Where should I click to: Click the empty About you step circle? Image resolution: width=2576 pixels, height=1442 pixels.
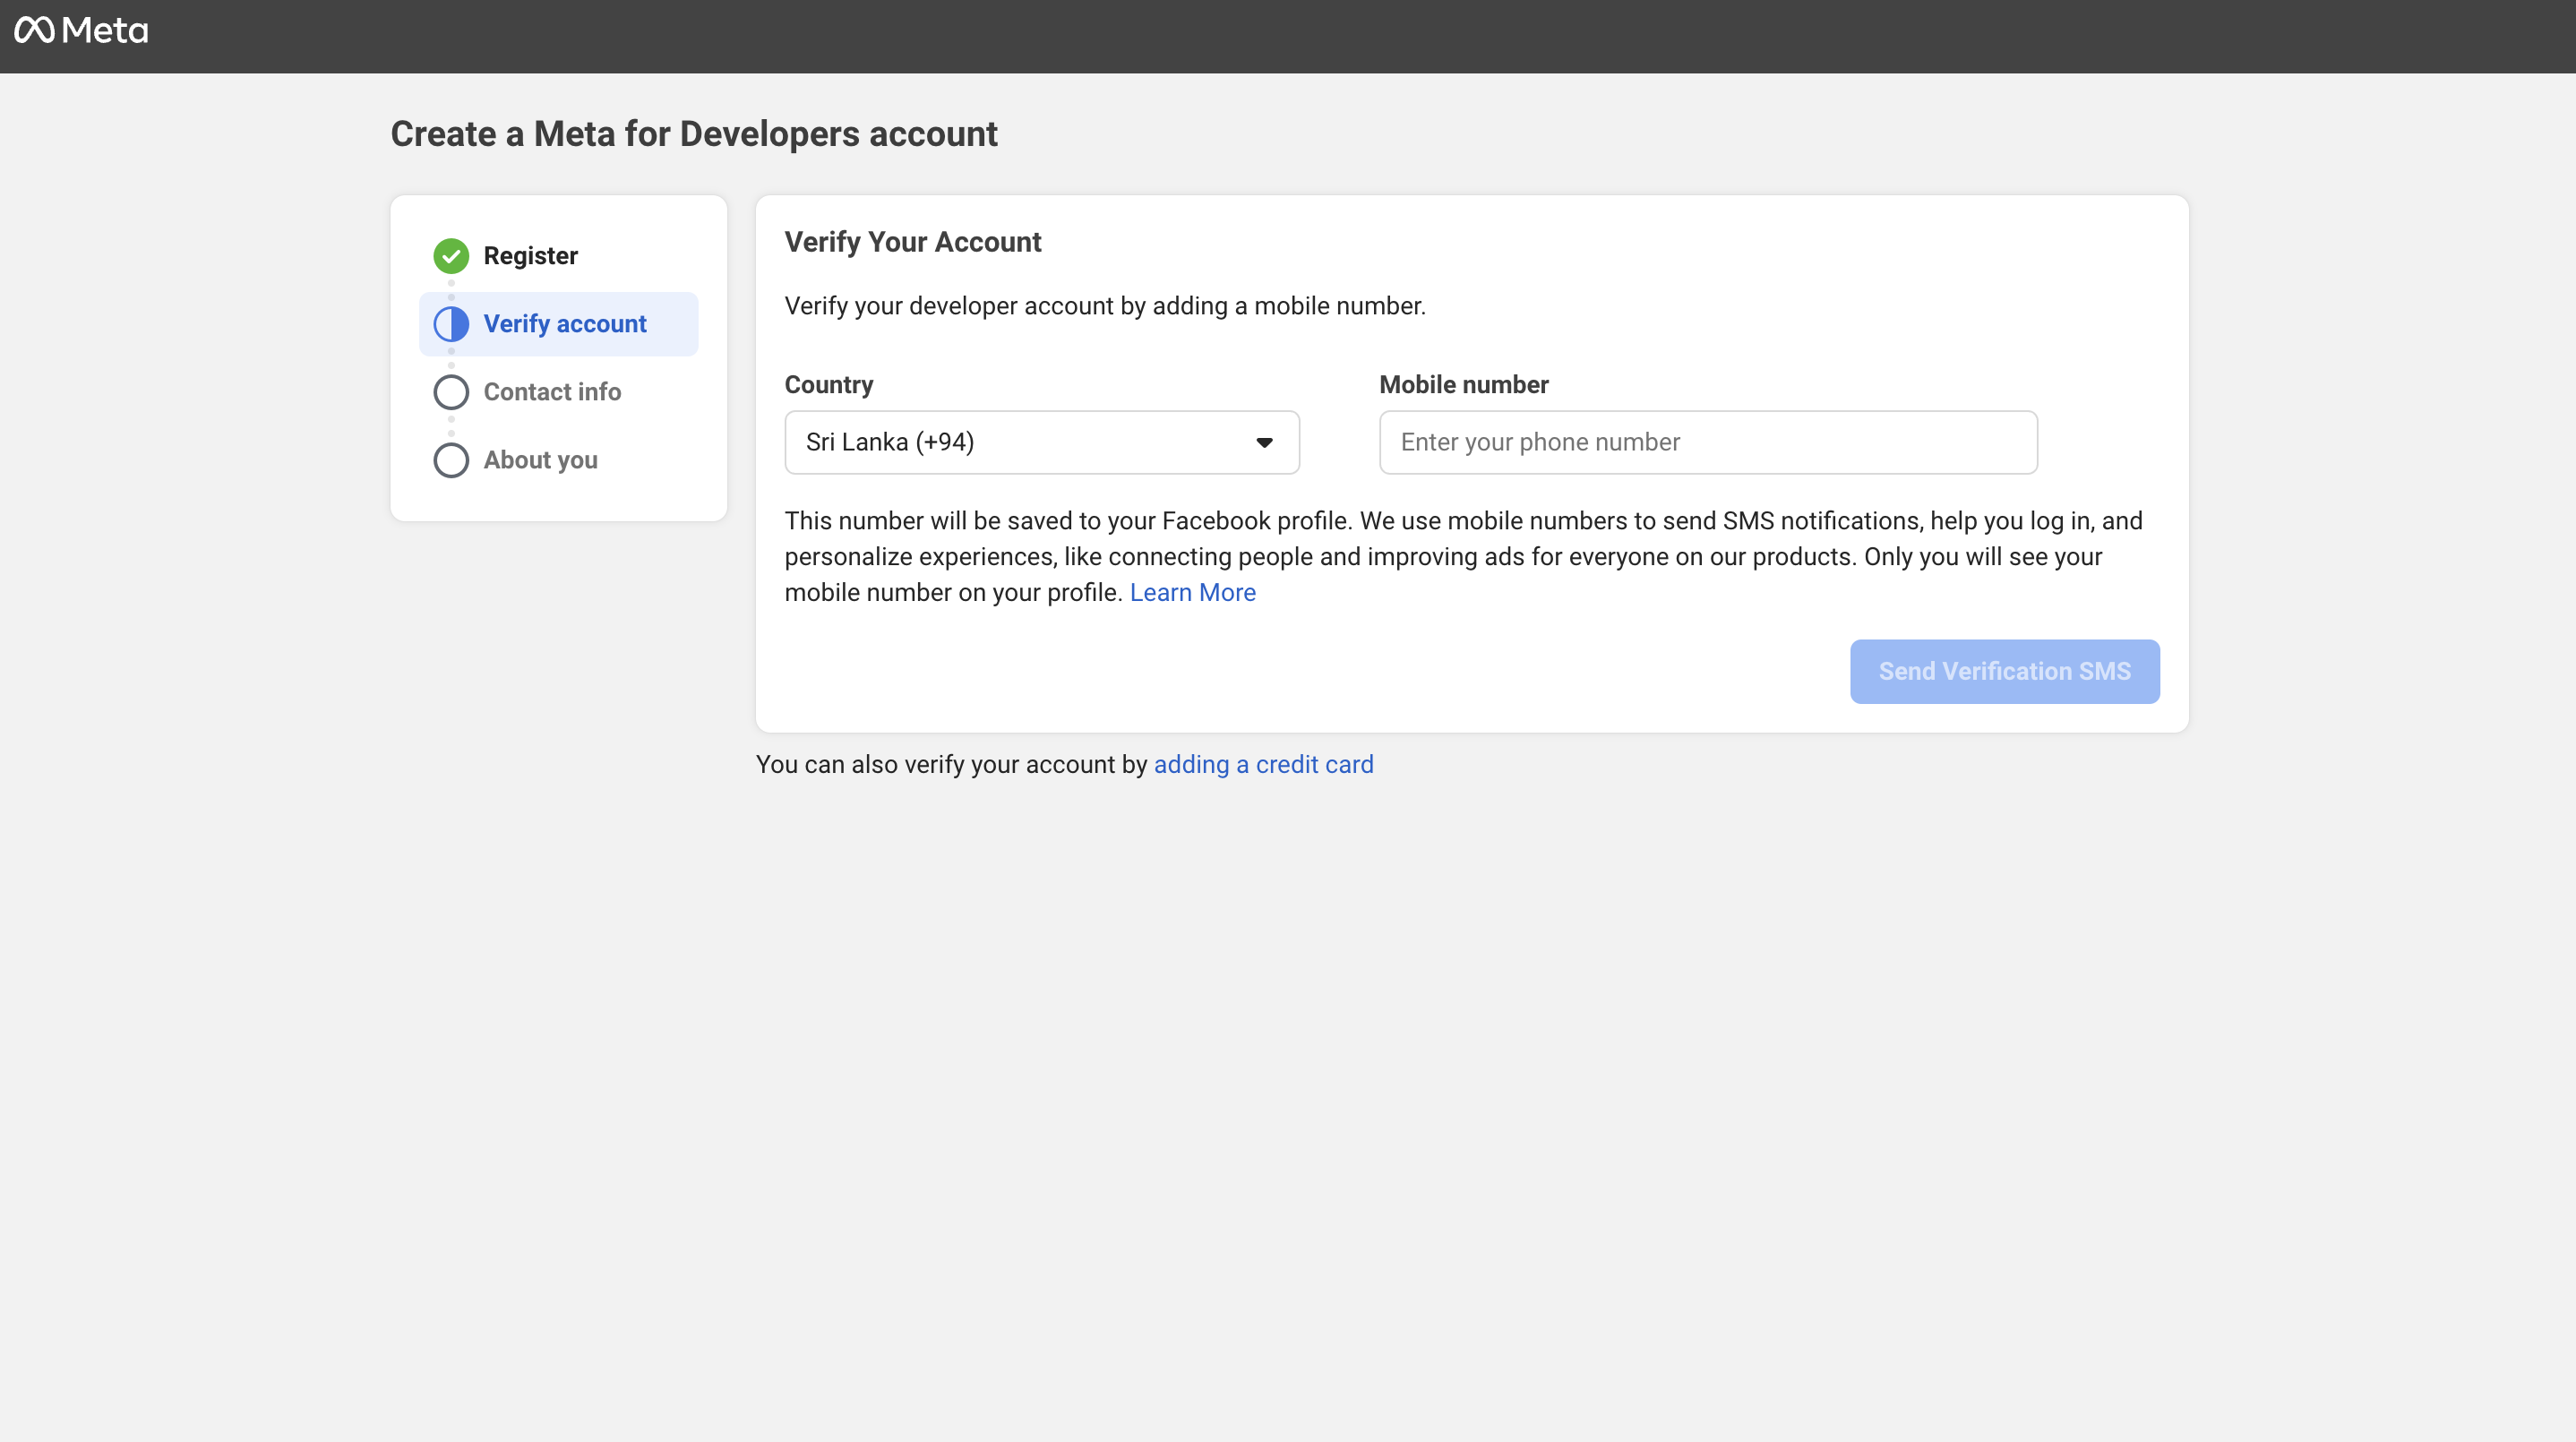[451, 460]
